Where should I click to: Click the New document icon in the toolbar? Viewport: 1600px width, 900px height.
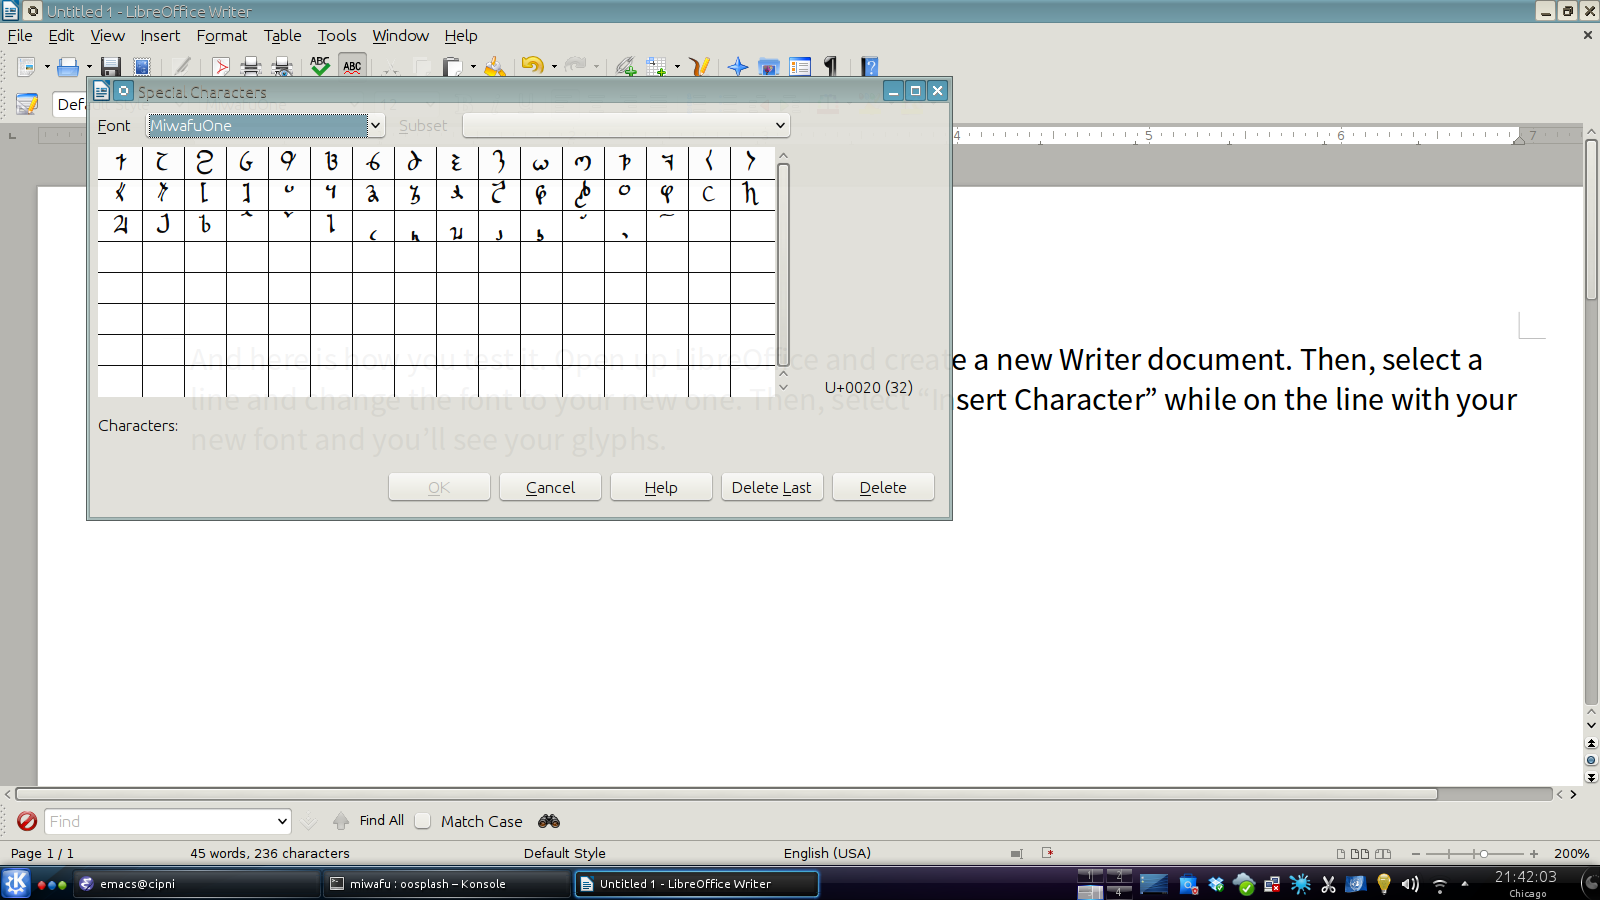point(27,67)
